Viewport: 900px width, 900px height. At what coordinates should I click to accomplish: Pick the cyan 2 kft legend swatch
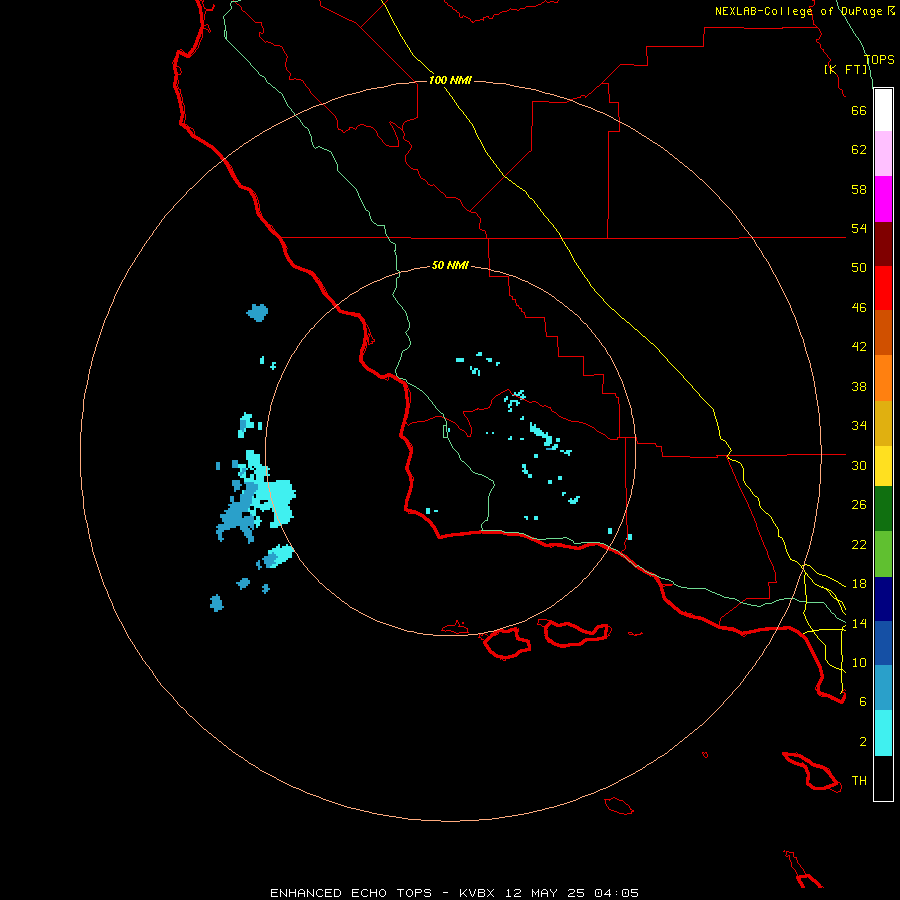pos(883,733)
